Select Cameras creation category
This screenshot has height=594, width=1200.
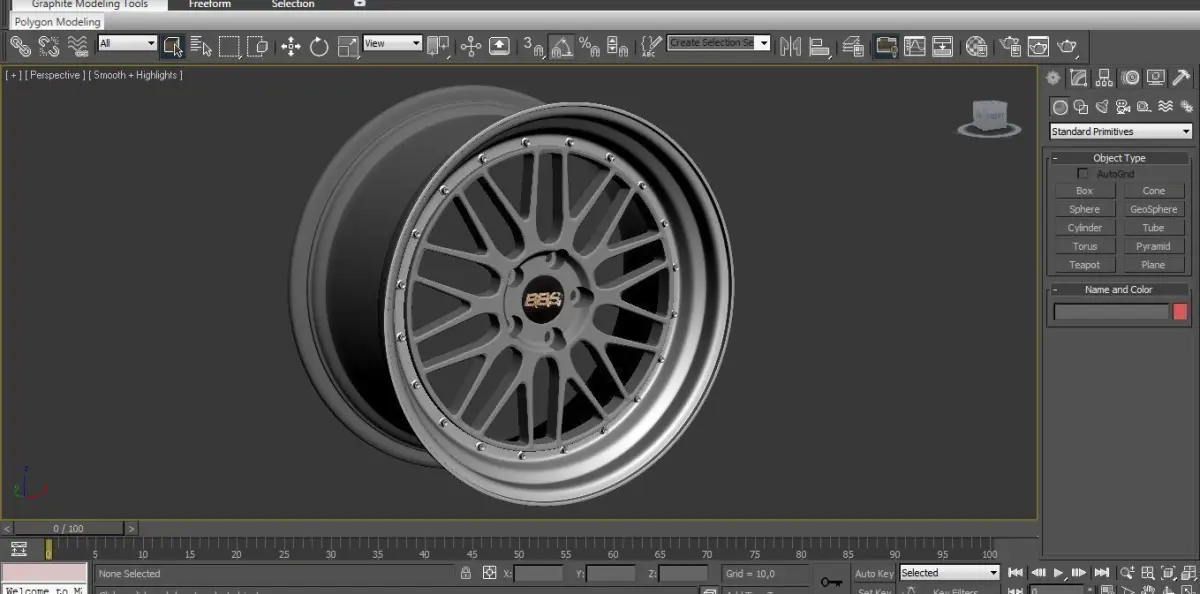1123,107
